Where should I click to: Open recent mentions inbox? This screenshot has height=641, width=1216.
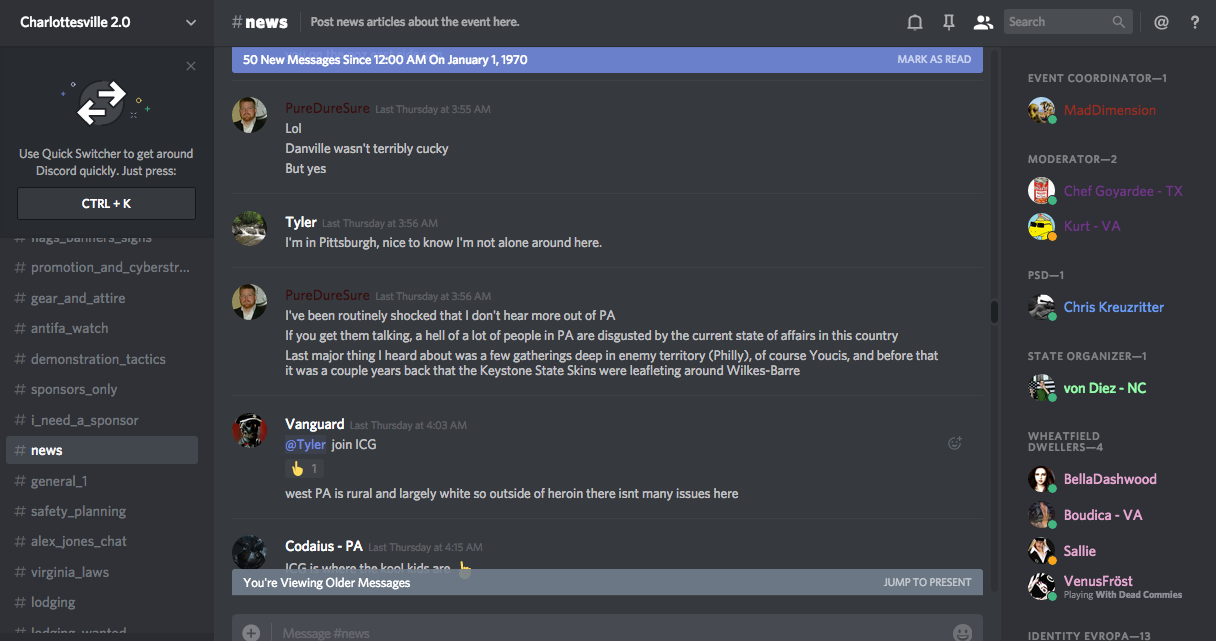1161,22
